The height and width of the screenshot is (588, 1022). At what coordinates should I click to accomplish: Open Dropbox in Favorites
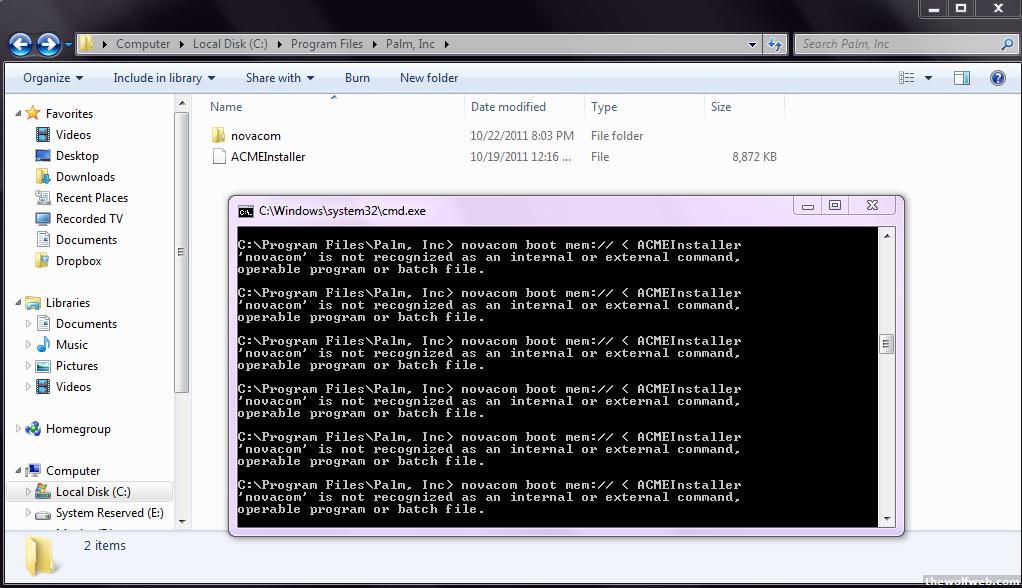(x=78, y=261)
